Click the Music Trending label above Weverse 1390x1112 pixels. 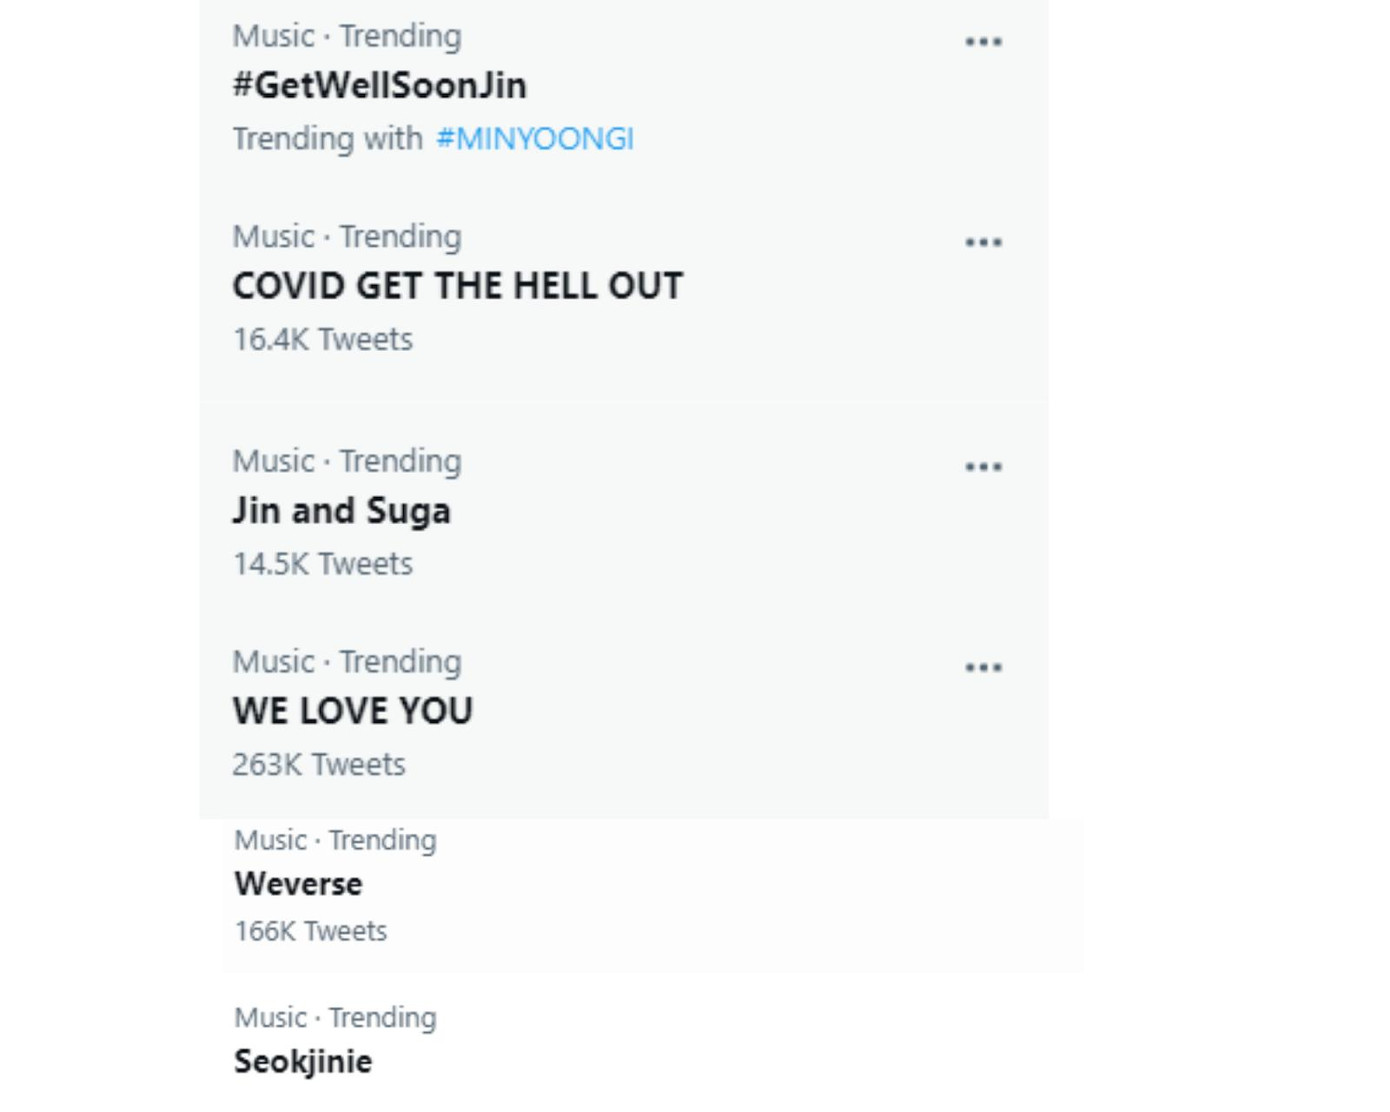335,840
